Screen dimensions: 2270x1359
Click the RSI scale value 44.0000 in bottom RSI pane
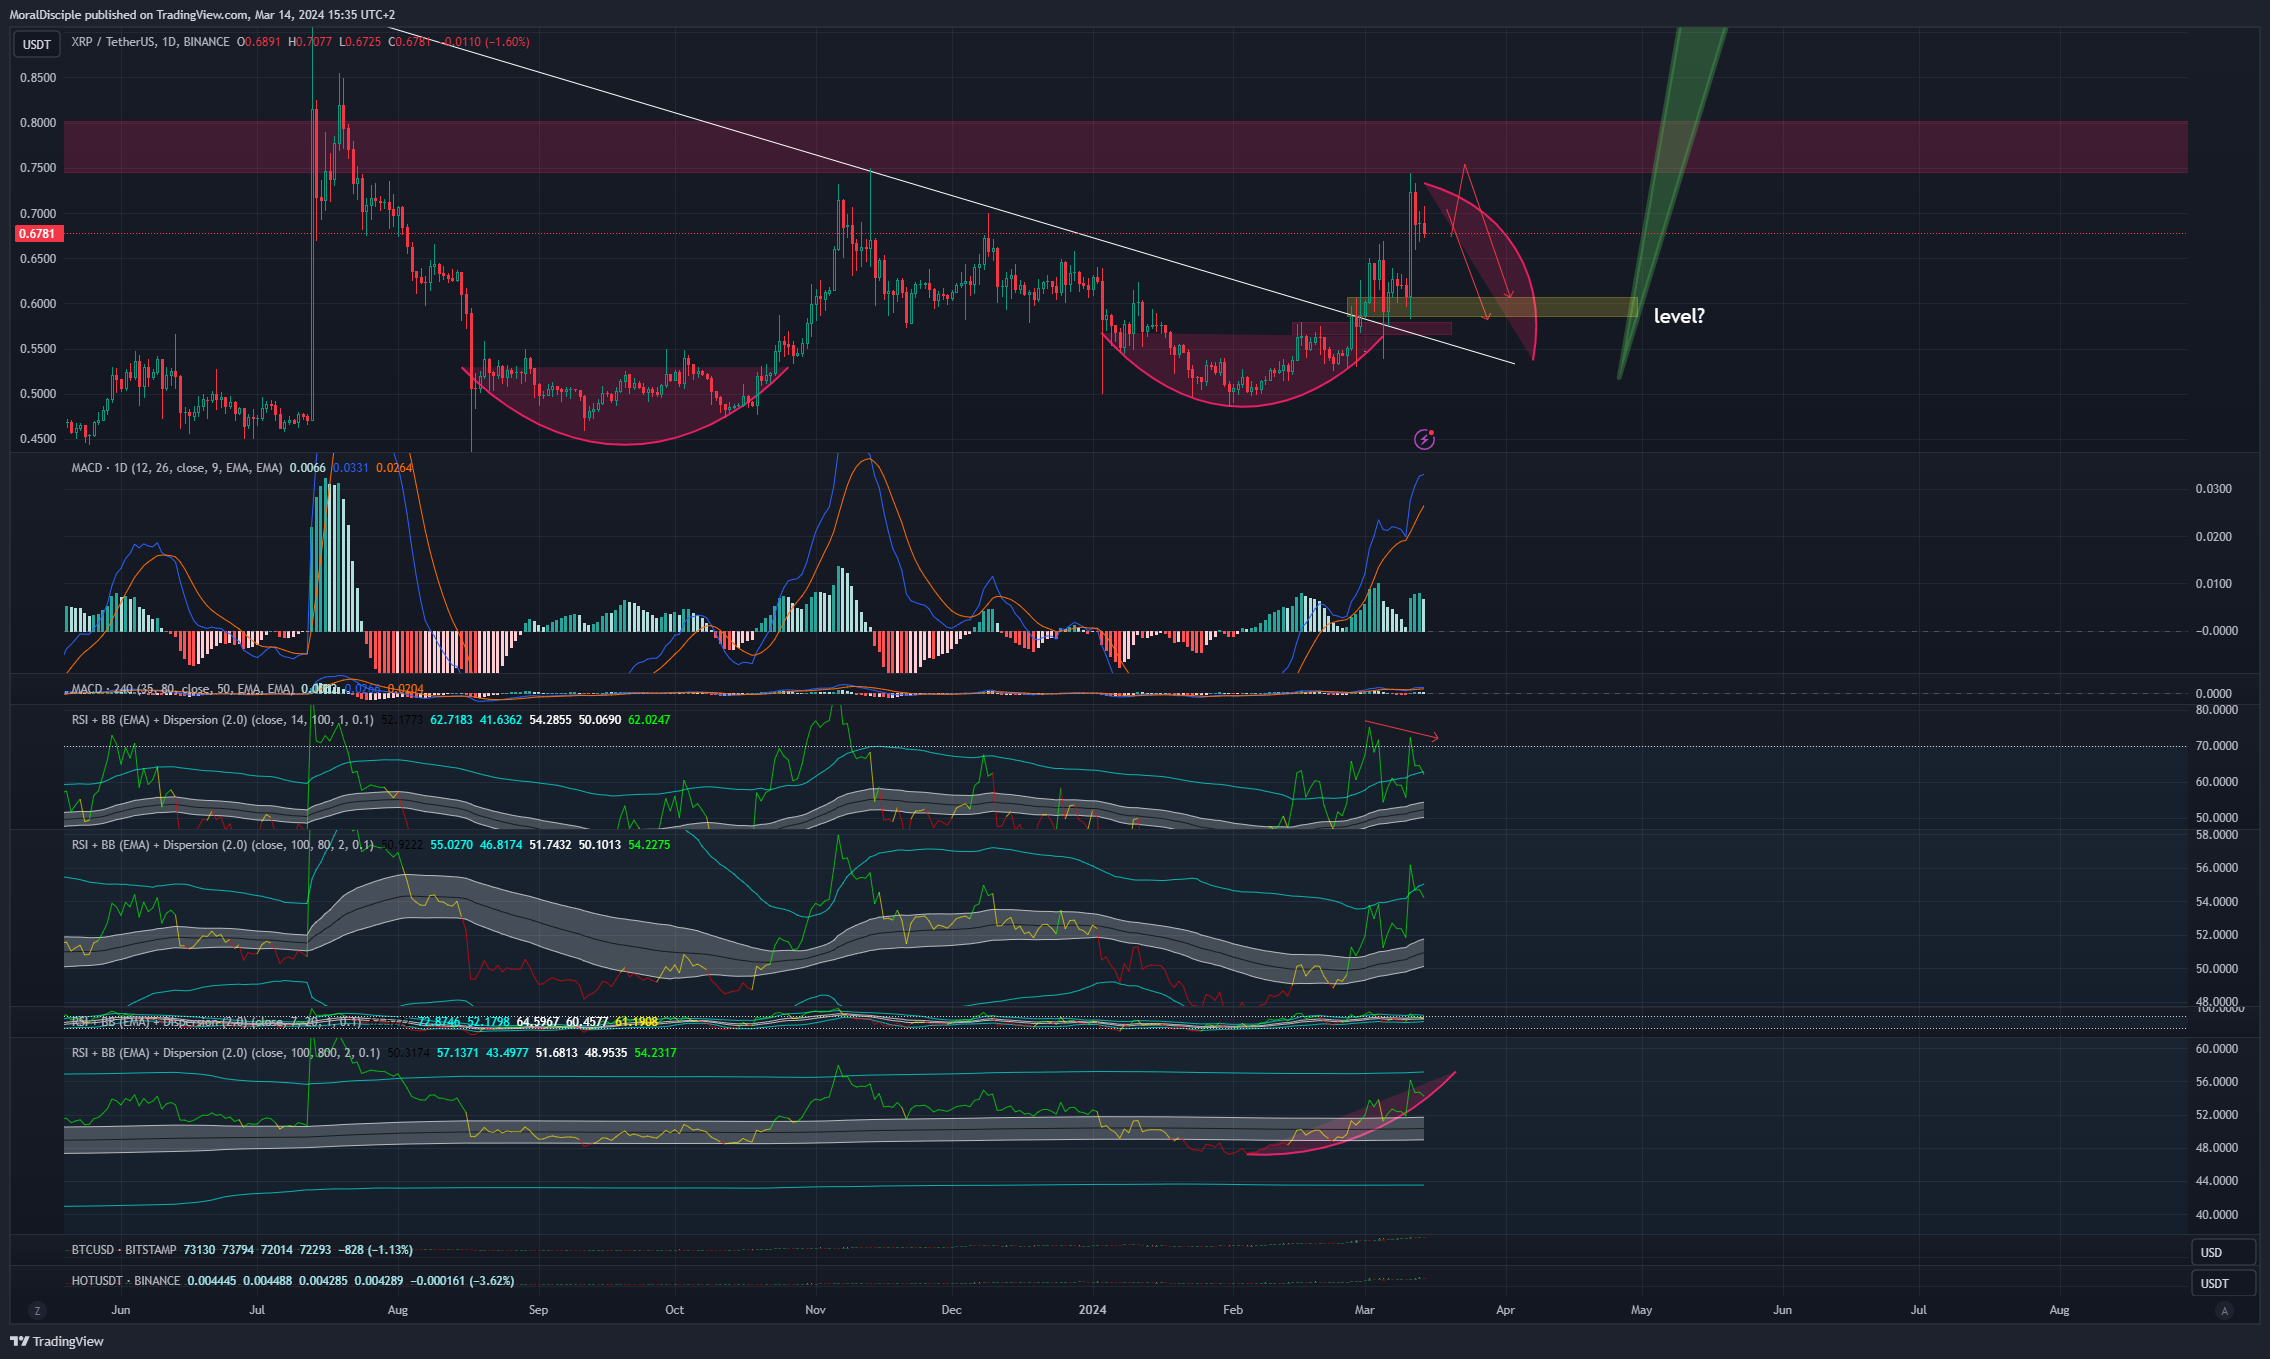coord(2217,1181)
